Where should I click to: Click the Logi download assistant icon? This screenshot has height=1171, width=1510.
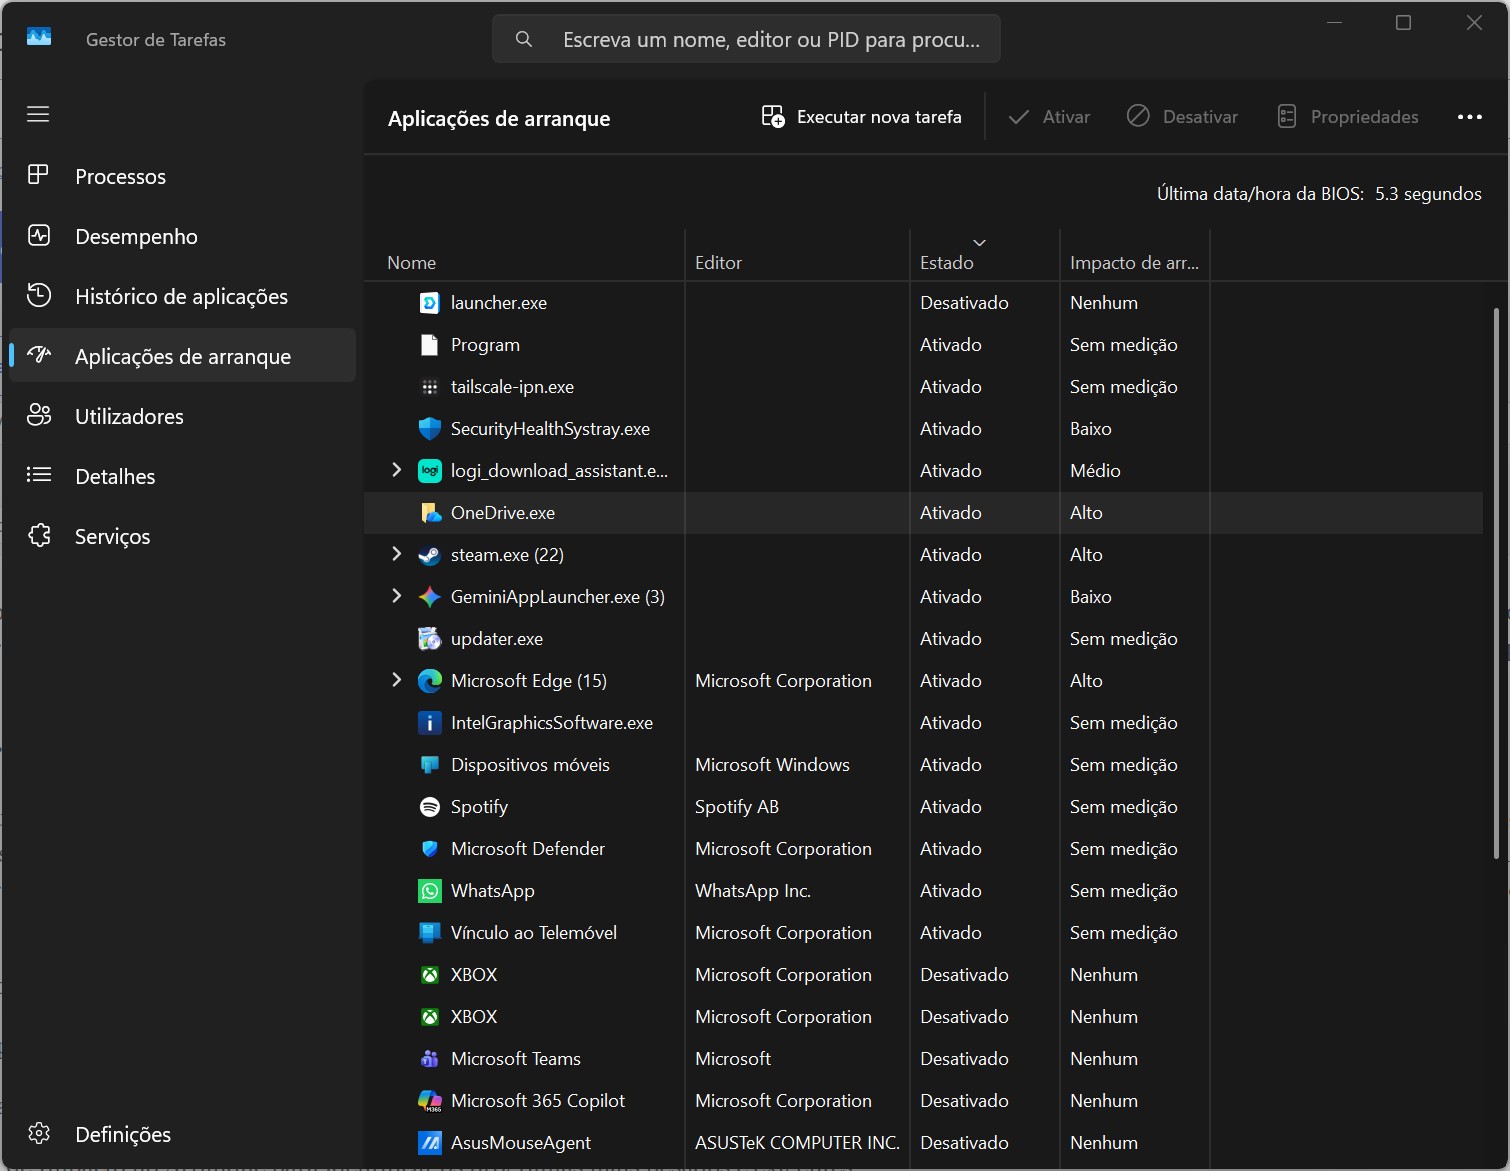(430, 470)
